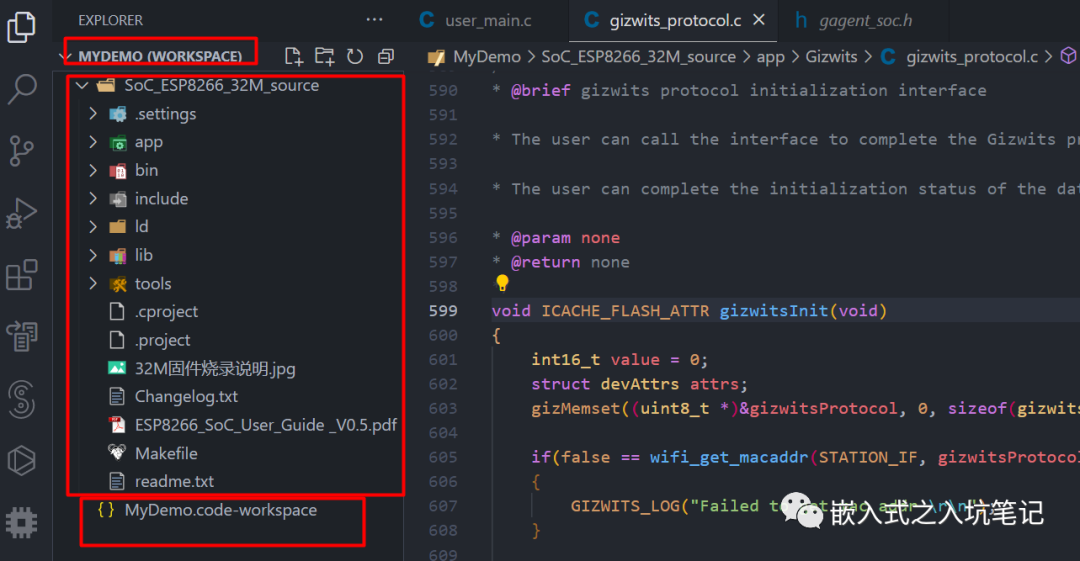Expand the lib folder
Viewport: 1080px width, 561px height.
coord(143,256)
